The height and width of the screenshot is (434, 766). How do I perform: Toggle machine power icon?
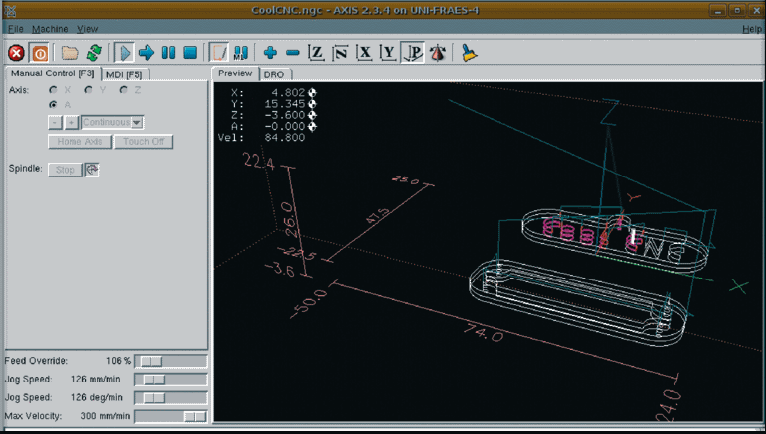click(x=40, y=53)
